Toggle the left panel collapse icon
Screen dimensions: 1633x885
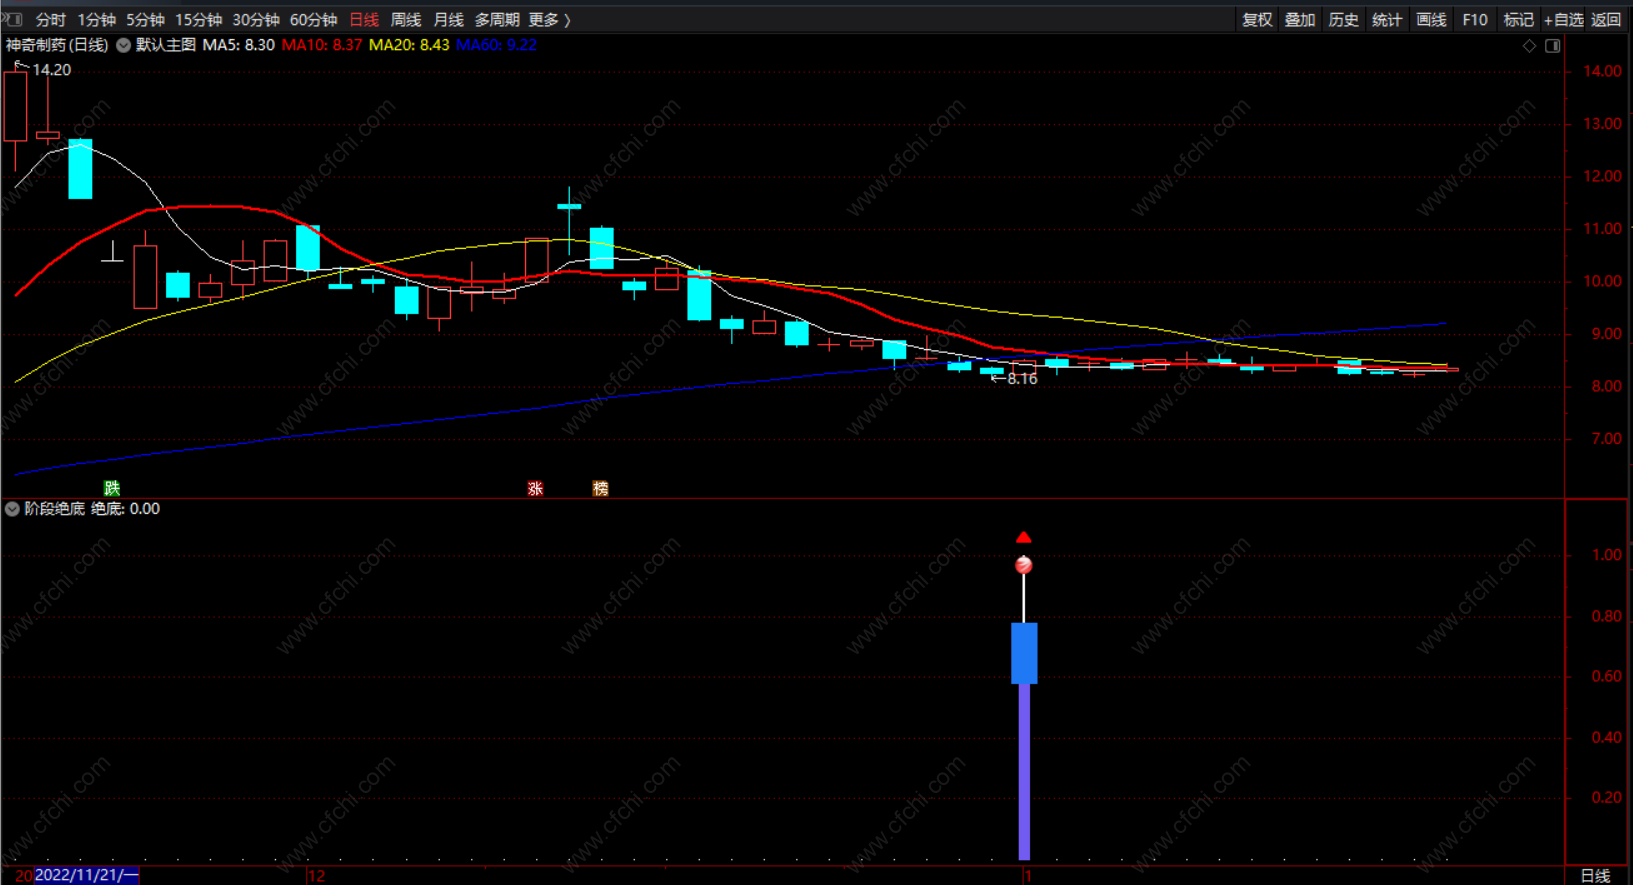13,19
